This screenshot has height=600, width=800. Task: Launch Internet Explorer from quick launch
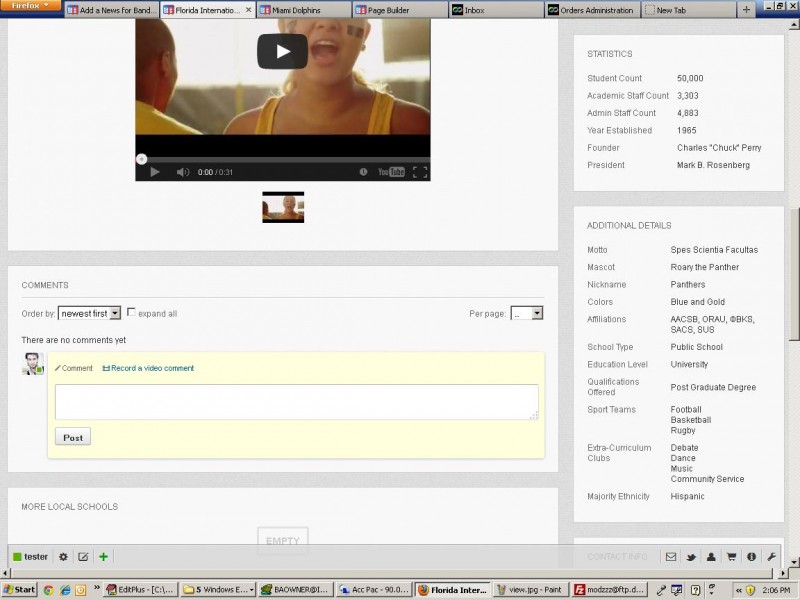point(65,590)
